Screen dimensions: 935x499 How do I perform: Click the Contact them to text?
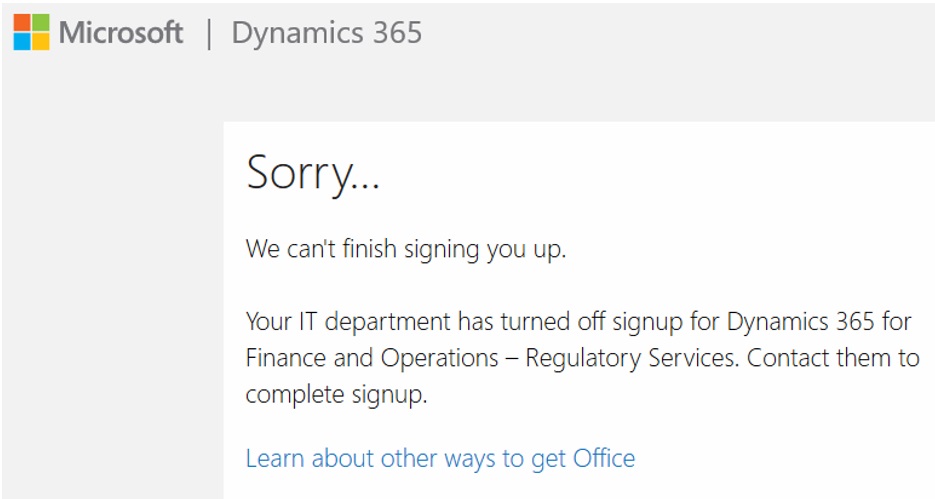coord(832,358)
